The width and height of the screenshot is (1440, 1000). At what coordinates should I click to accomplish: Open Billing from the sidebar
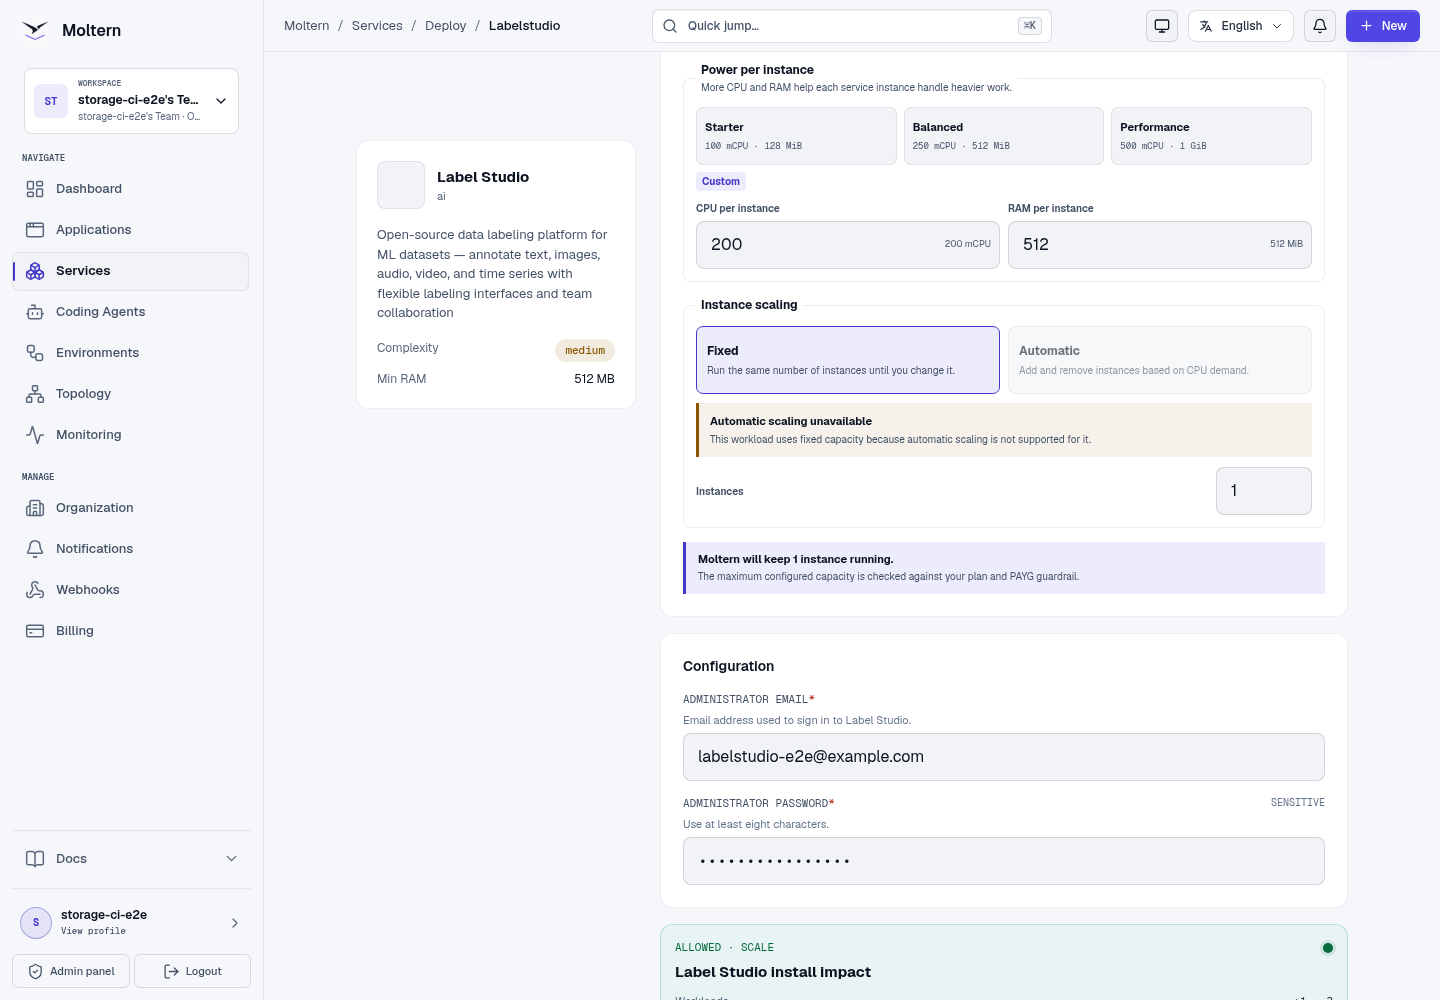[130, 631]
